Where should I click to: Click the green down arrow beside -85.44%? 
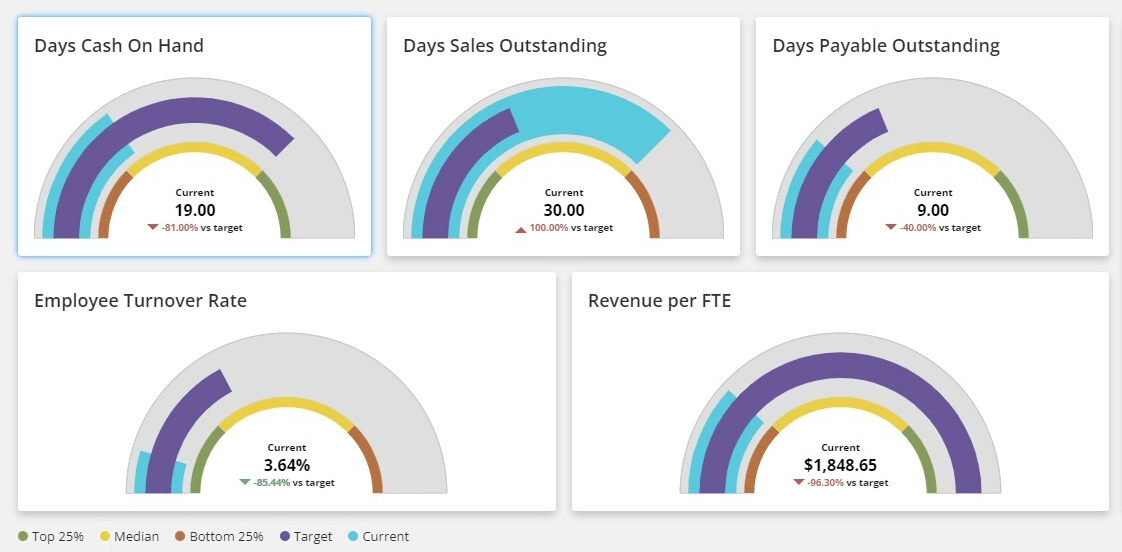245,482
